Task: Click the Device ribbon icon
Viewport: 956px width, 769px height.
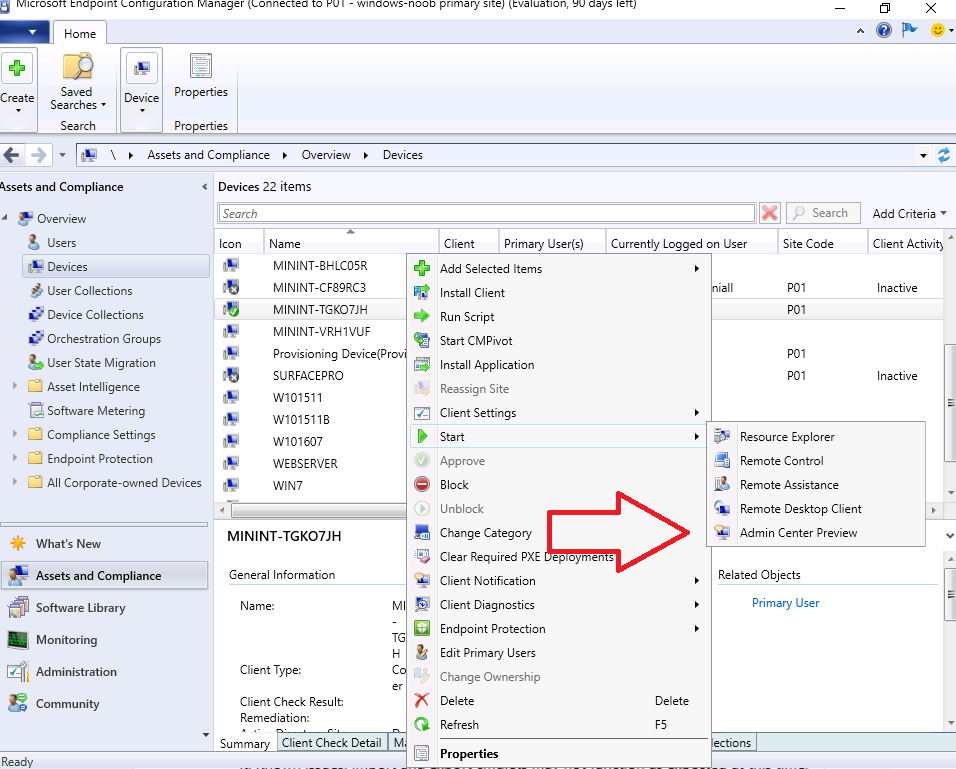Action: (x=141, y=68)
